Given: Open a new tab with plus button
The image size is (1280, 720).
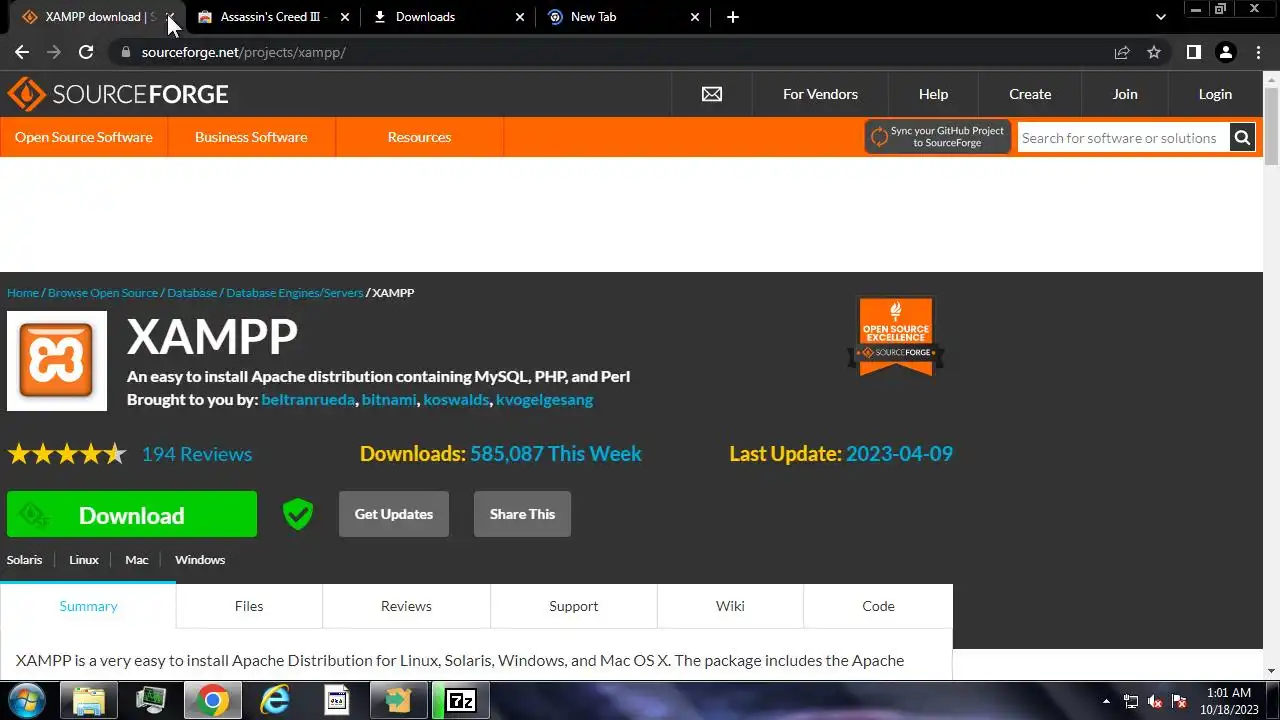Looking at the screenshot, I should [x=733, y=17].
